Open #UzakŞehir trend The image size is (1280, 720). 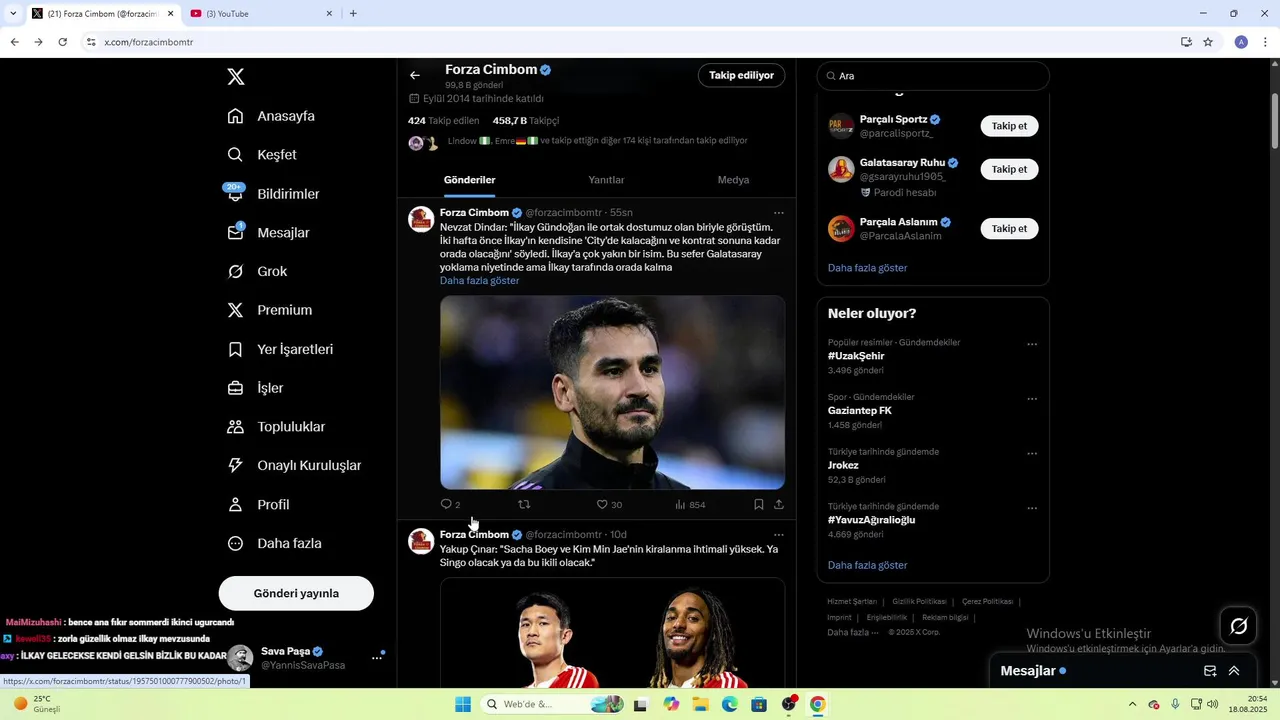(856, 356)
